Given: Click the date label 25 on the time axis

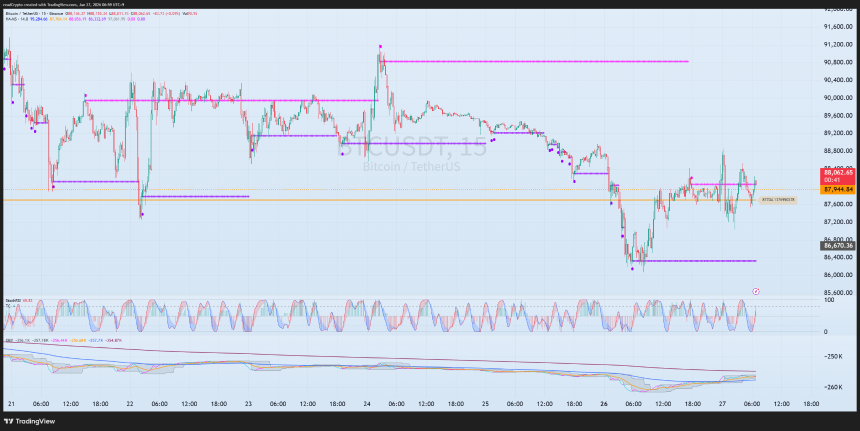Looking at the screenshot, I should (485, 404).
